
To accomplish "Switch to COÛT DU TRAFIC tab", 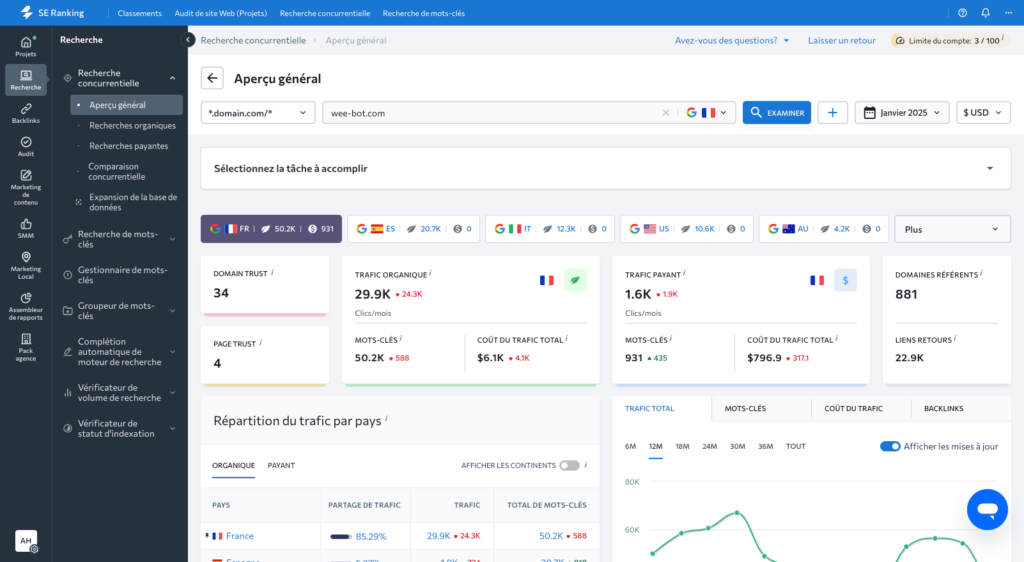I will [854, 409].
